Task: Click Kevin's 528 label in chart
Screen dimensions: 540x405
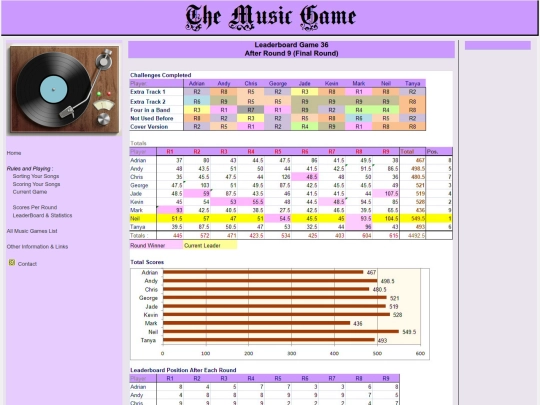Action: click(397, 315)
